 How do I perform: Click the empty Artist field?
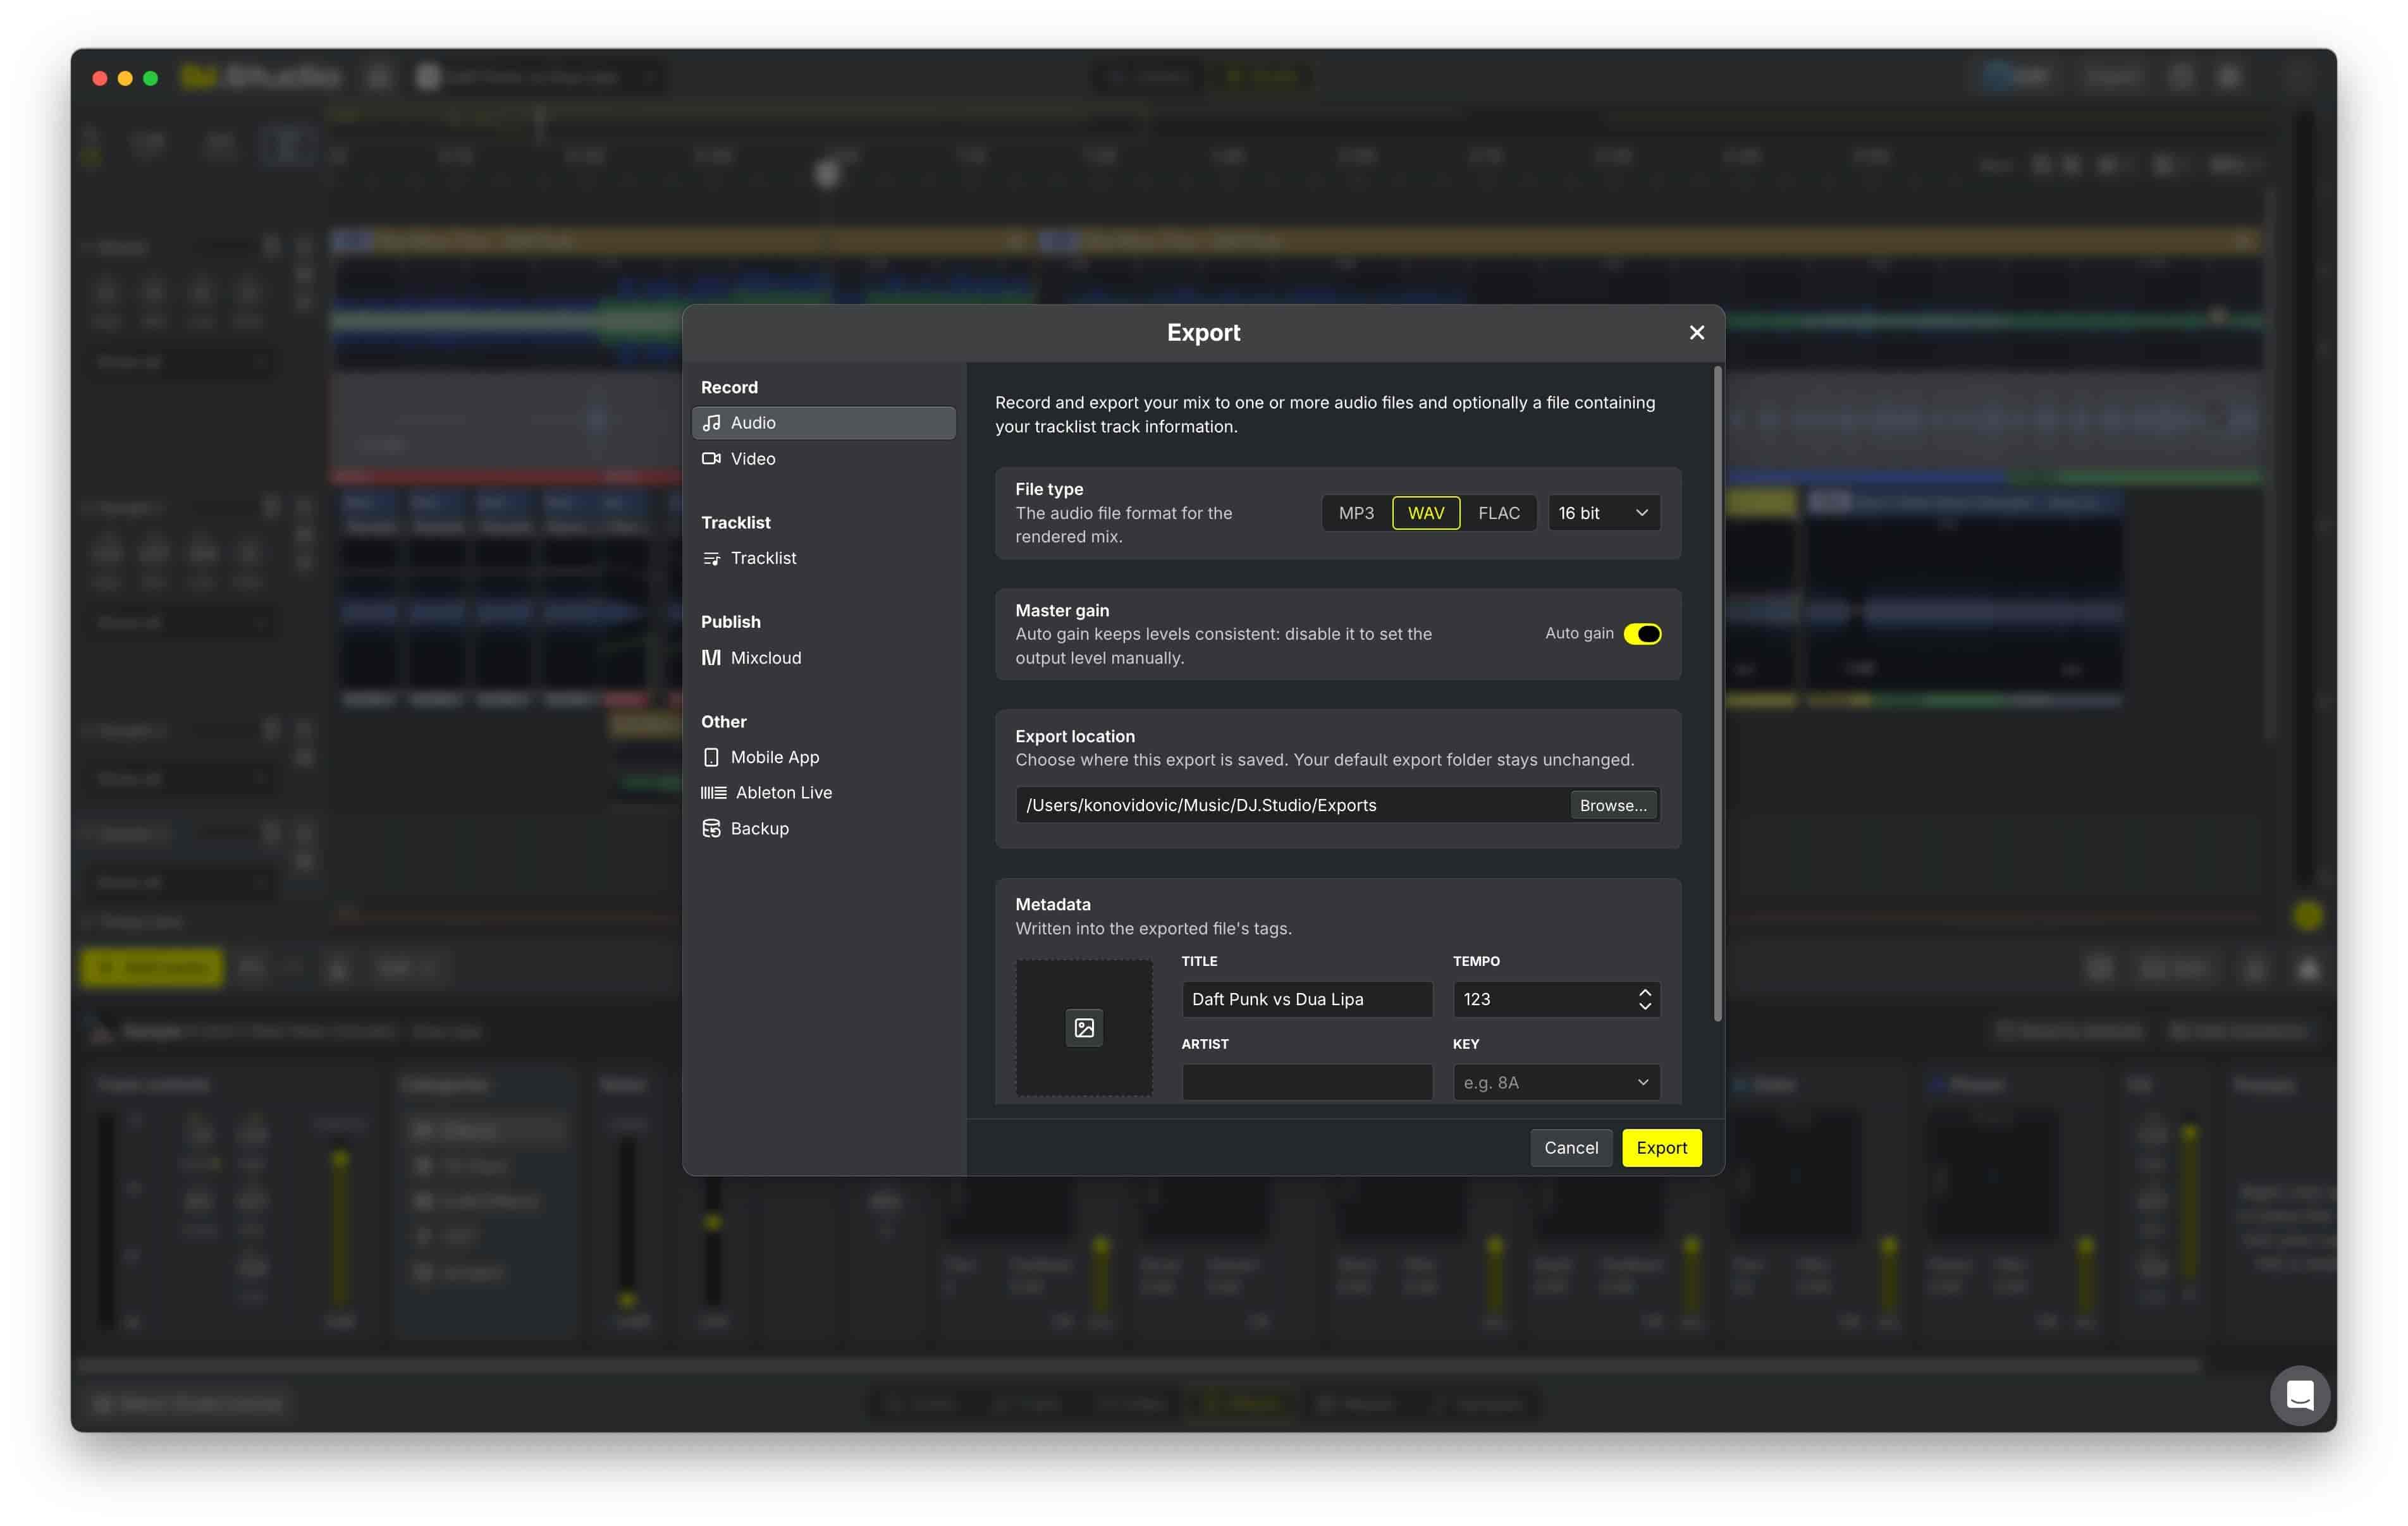1307,1082
